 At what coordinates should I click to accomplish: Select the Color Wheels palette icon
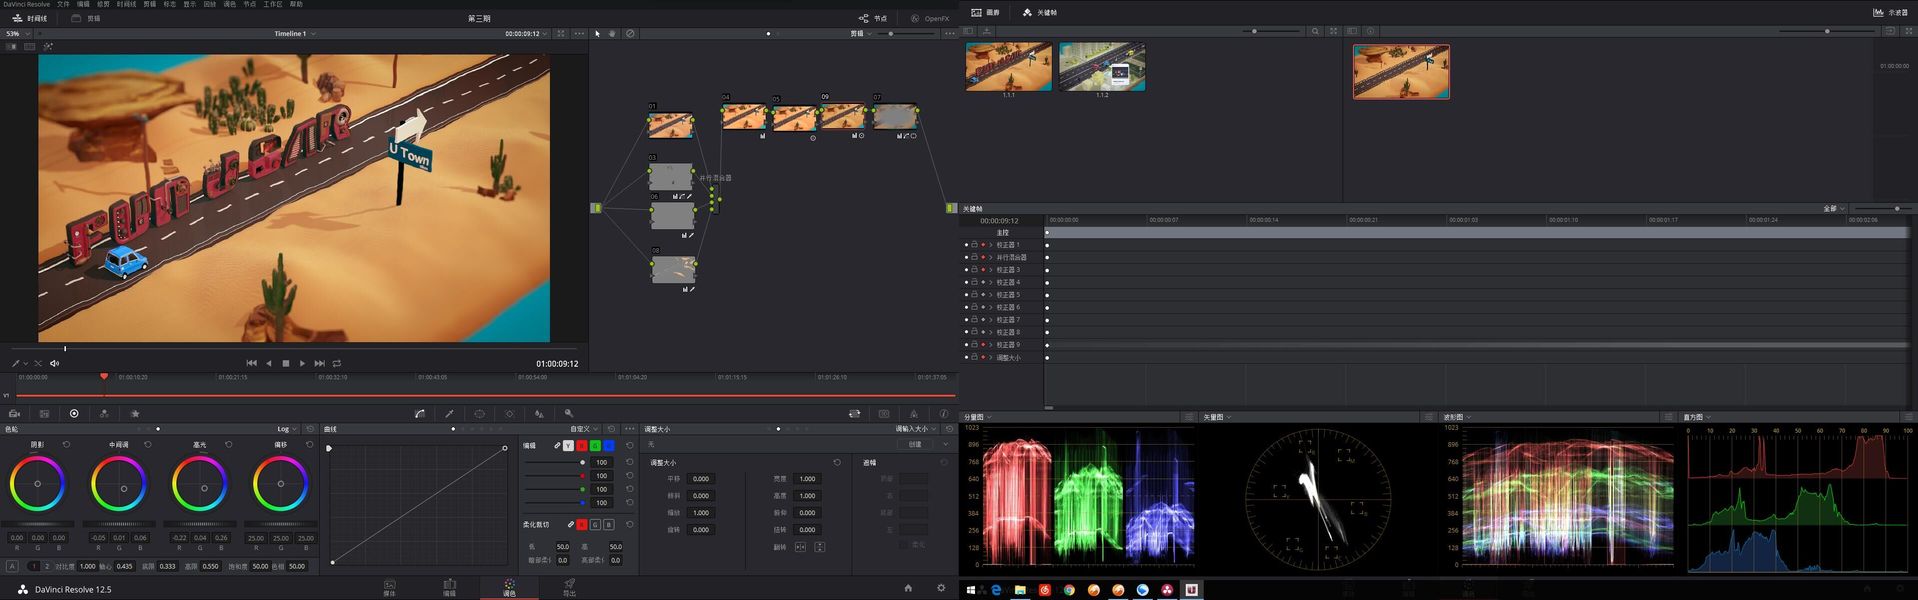coord(74,413)
